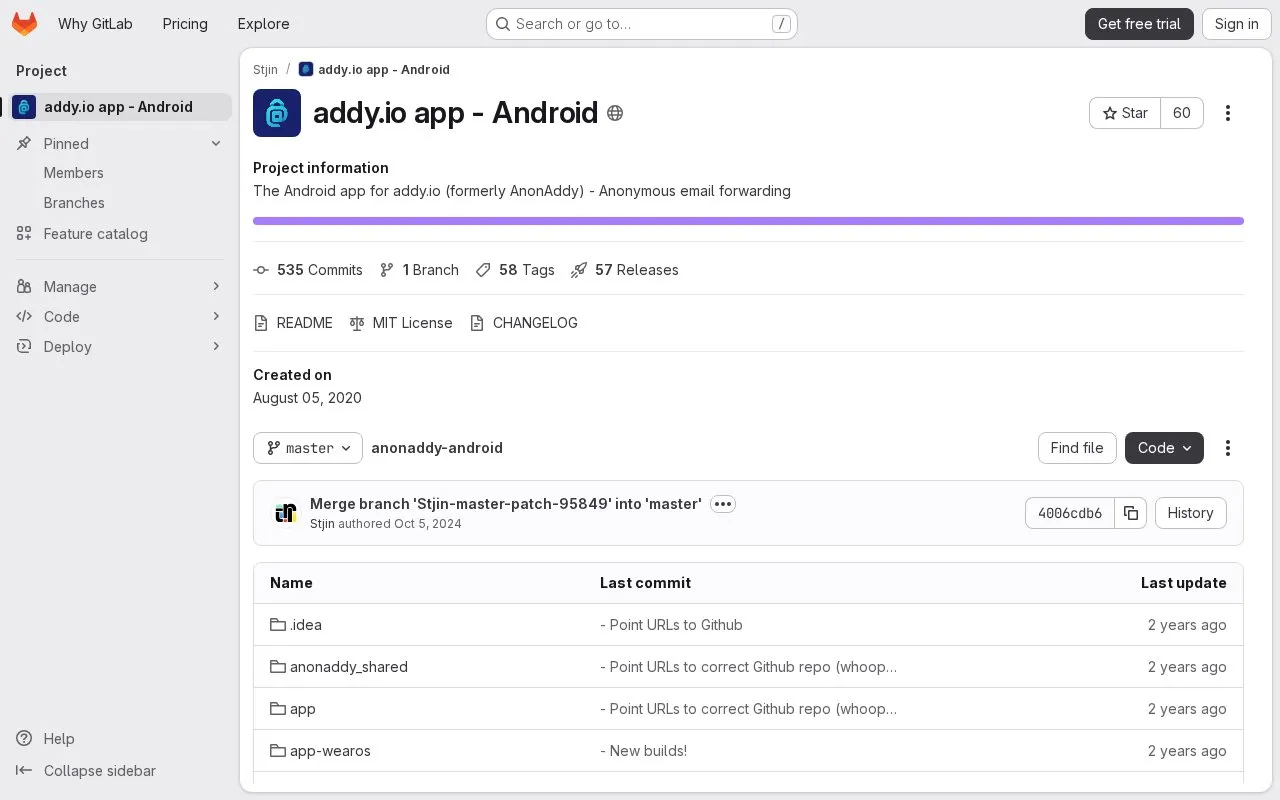Screen dimensions: 1280x800
Task: Click the Sign in button
Action: (x=1236, y=24)
